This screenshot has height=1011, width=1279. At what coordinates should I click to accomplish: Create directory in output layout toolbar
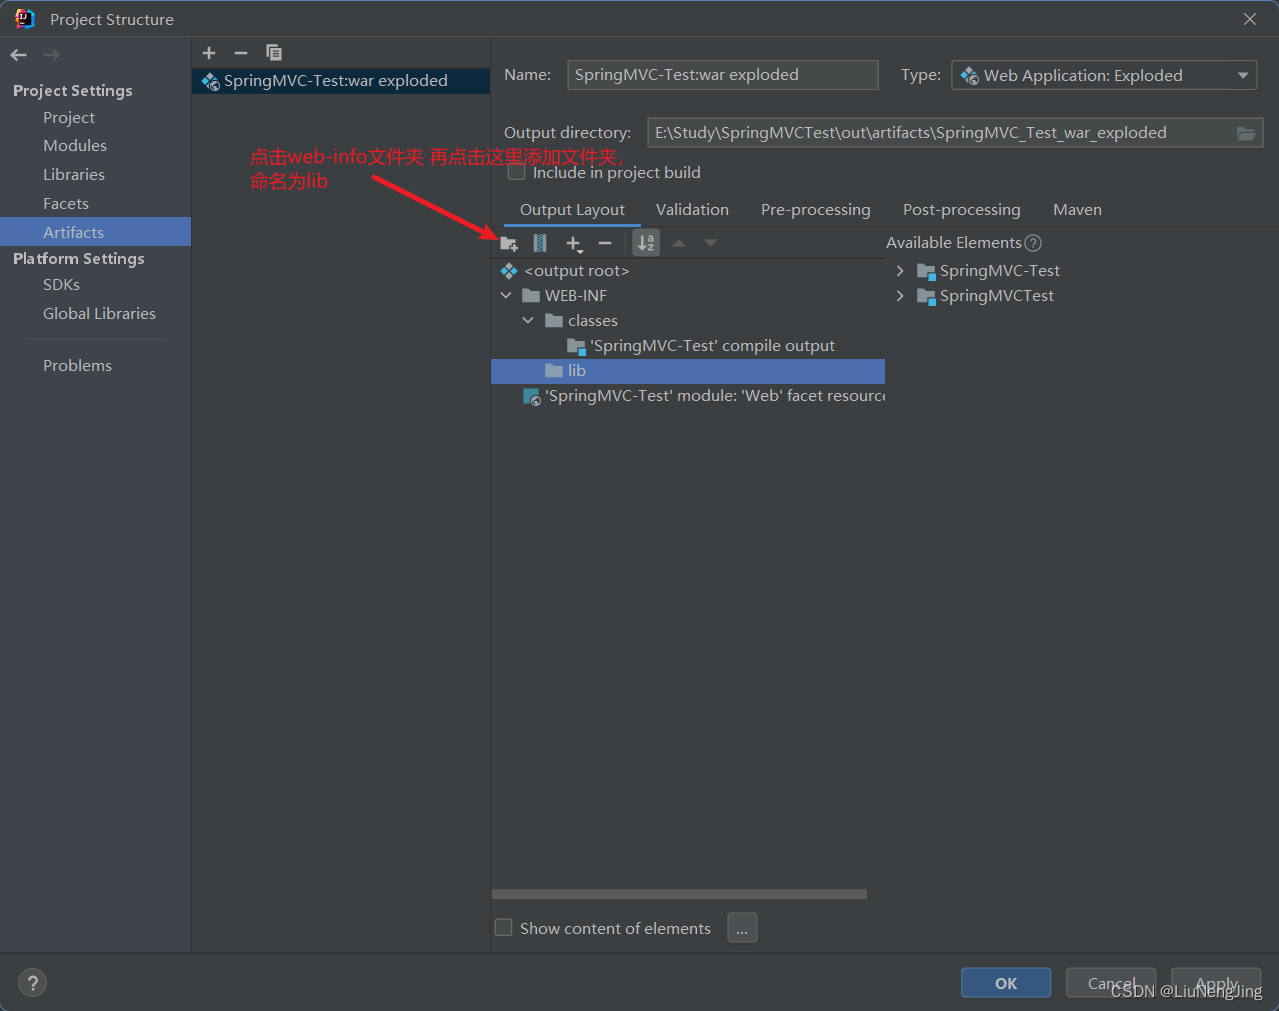(x=509, y=243)
